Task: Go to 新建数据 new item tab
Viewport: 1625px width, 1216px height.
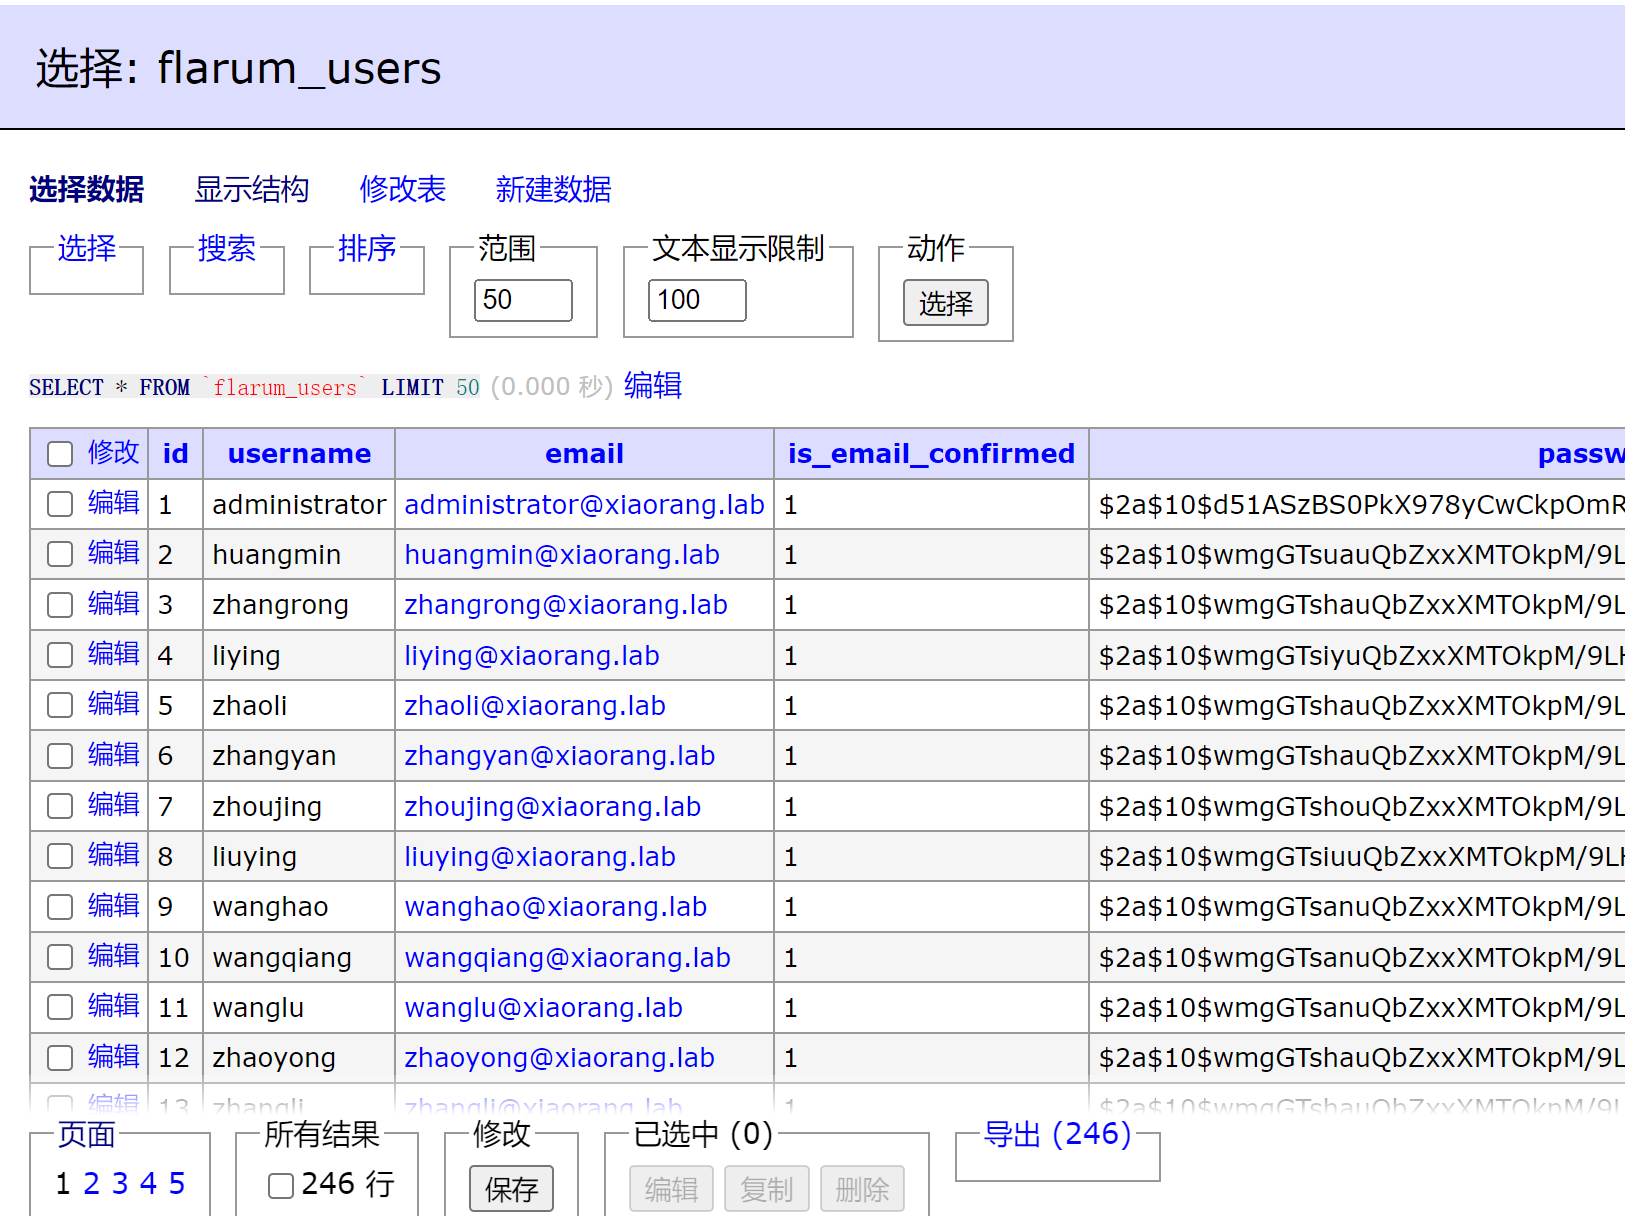Action: pos(553,189)
